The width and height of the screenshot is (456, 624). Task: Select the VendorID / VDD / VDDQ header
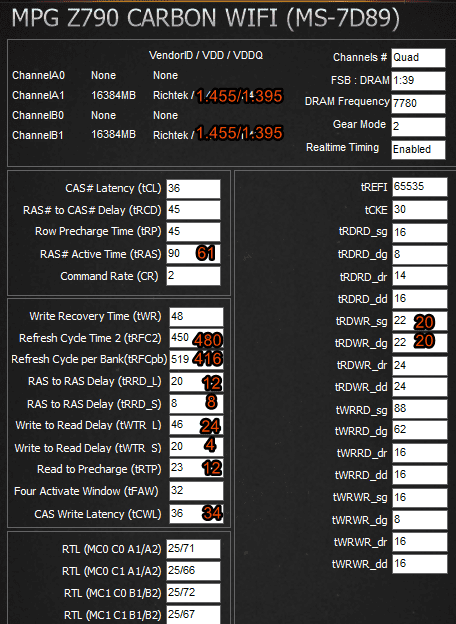pyautogui.click(x=206, y=55)
